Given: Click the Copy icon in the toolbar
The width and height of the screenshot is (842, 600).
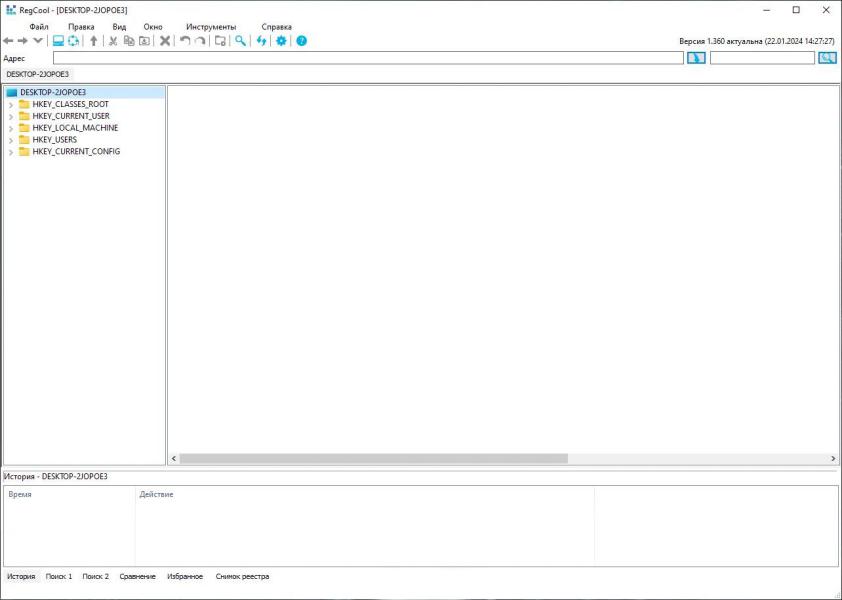Looking at the screenshot, I should (x=129, y=41).
